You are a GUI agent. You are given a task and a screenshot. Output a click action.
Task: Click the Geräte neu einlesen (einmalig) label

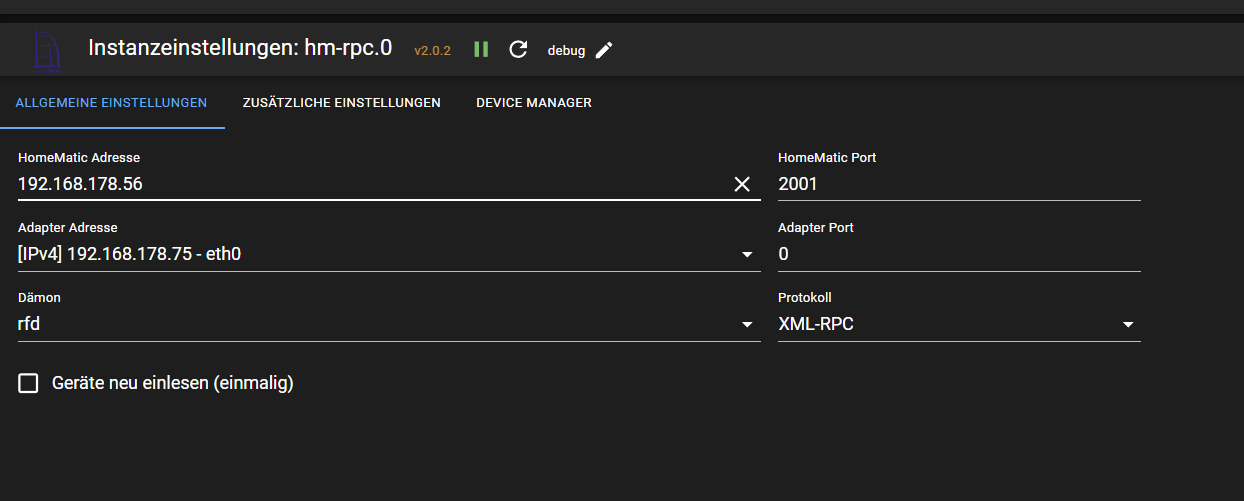(x=172, y=383)
